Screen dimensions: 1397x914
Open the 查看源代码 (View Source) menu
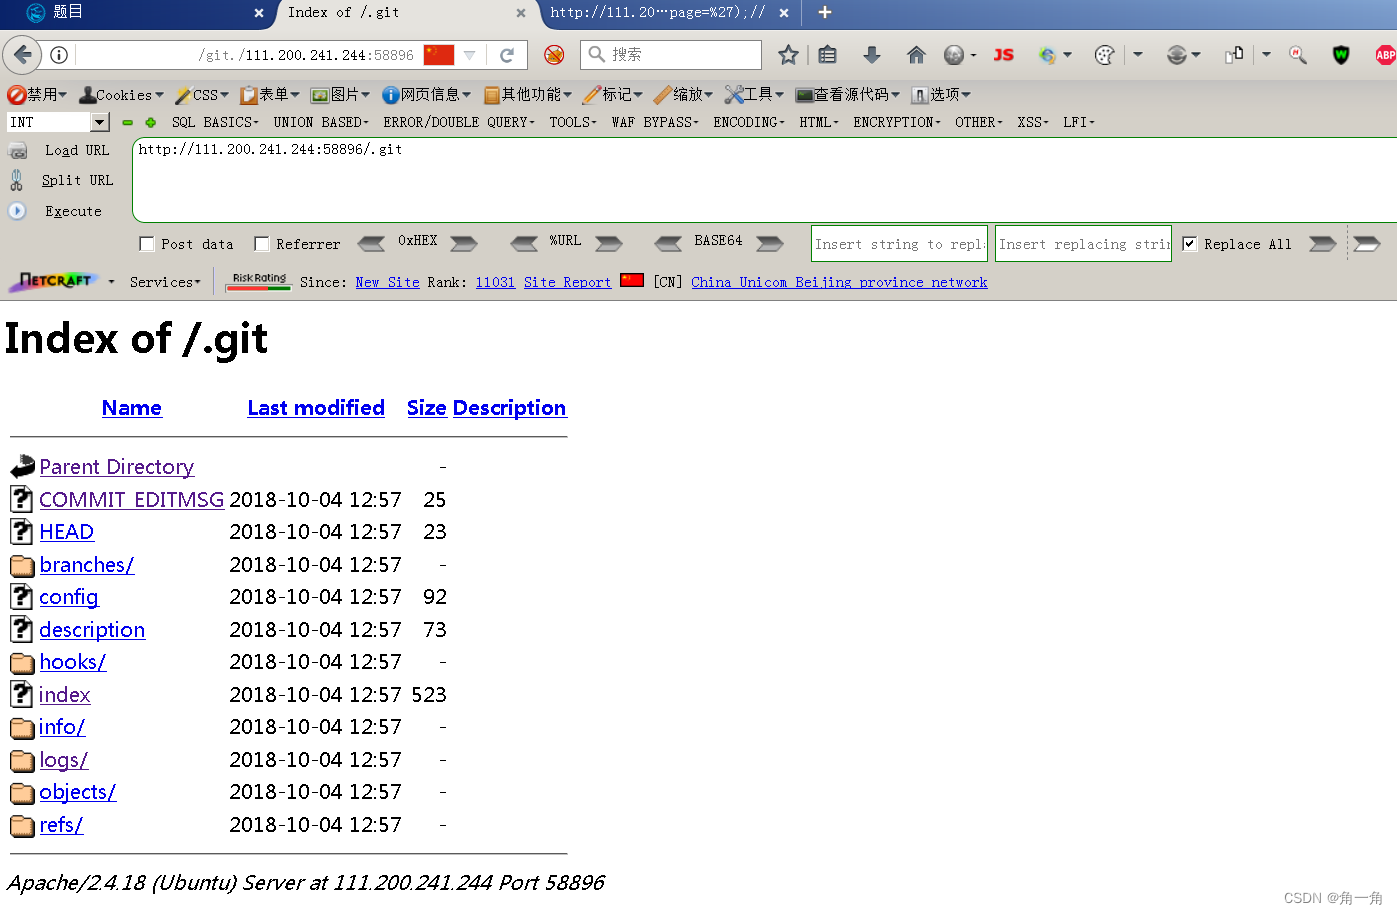pyautogui.click(x=848, y=95)
